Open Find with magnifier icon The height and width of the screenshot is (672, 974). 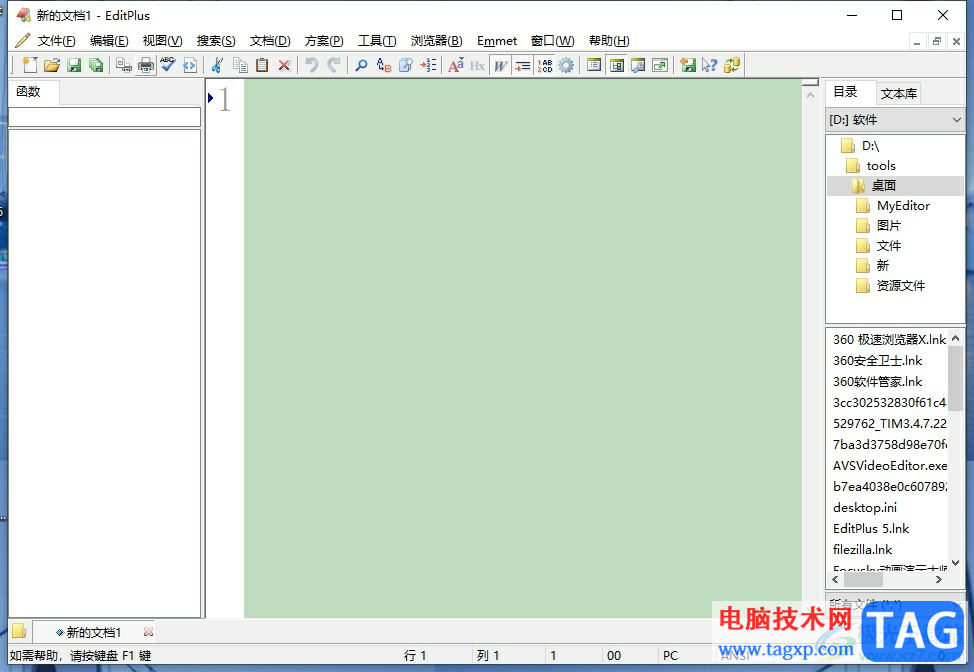click(361, 65)
